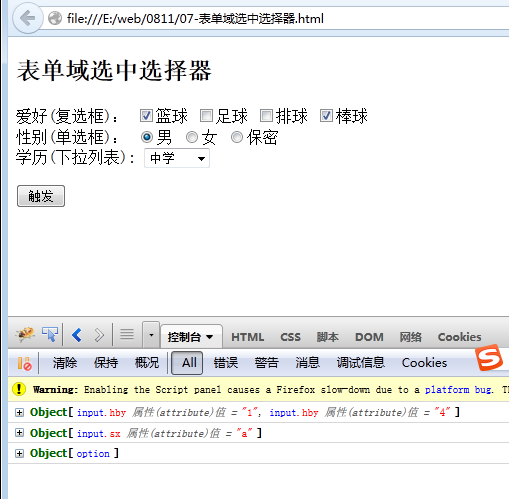Filter console by Cookies in filter bar

pyautogui.click(x=424, y=363)
